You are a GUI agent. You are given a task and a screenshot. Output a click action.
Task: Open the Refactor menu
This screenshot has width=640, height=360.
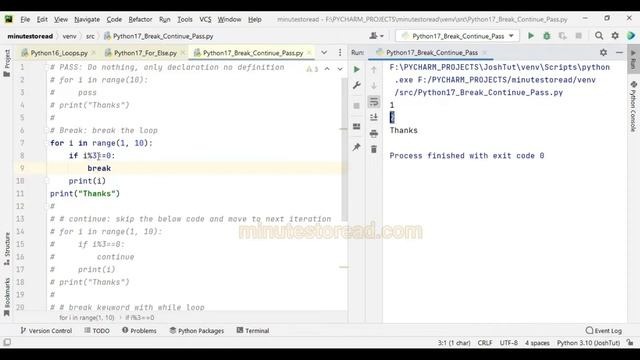140,19
